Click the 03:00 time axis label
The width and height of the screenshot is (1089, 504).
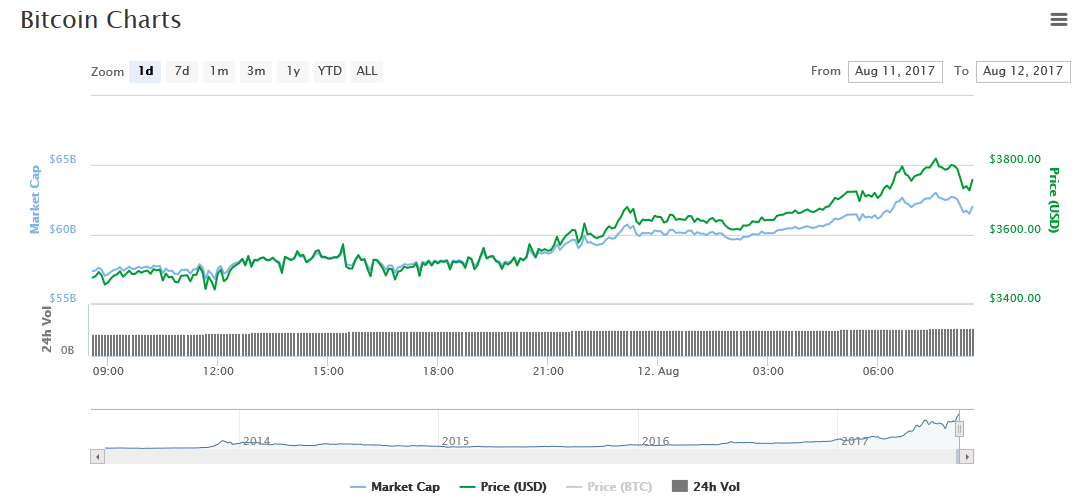tap(768, 371)
